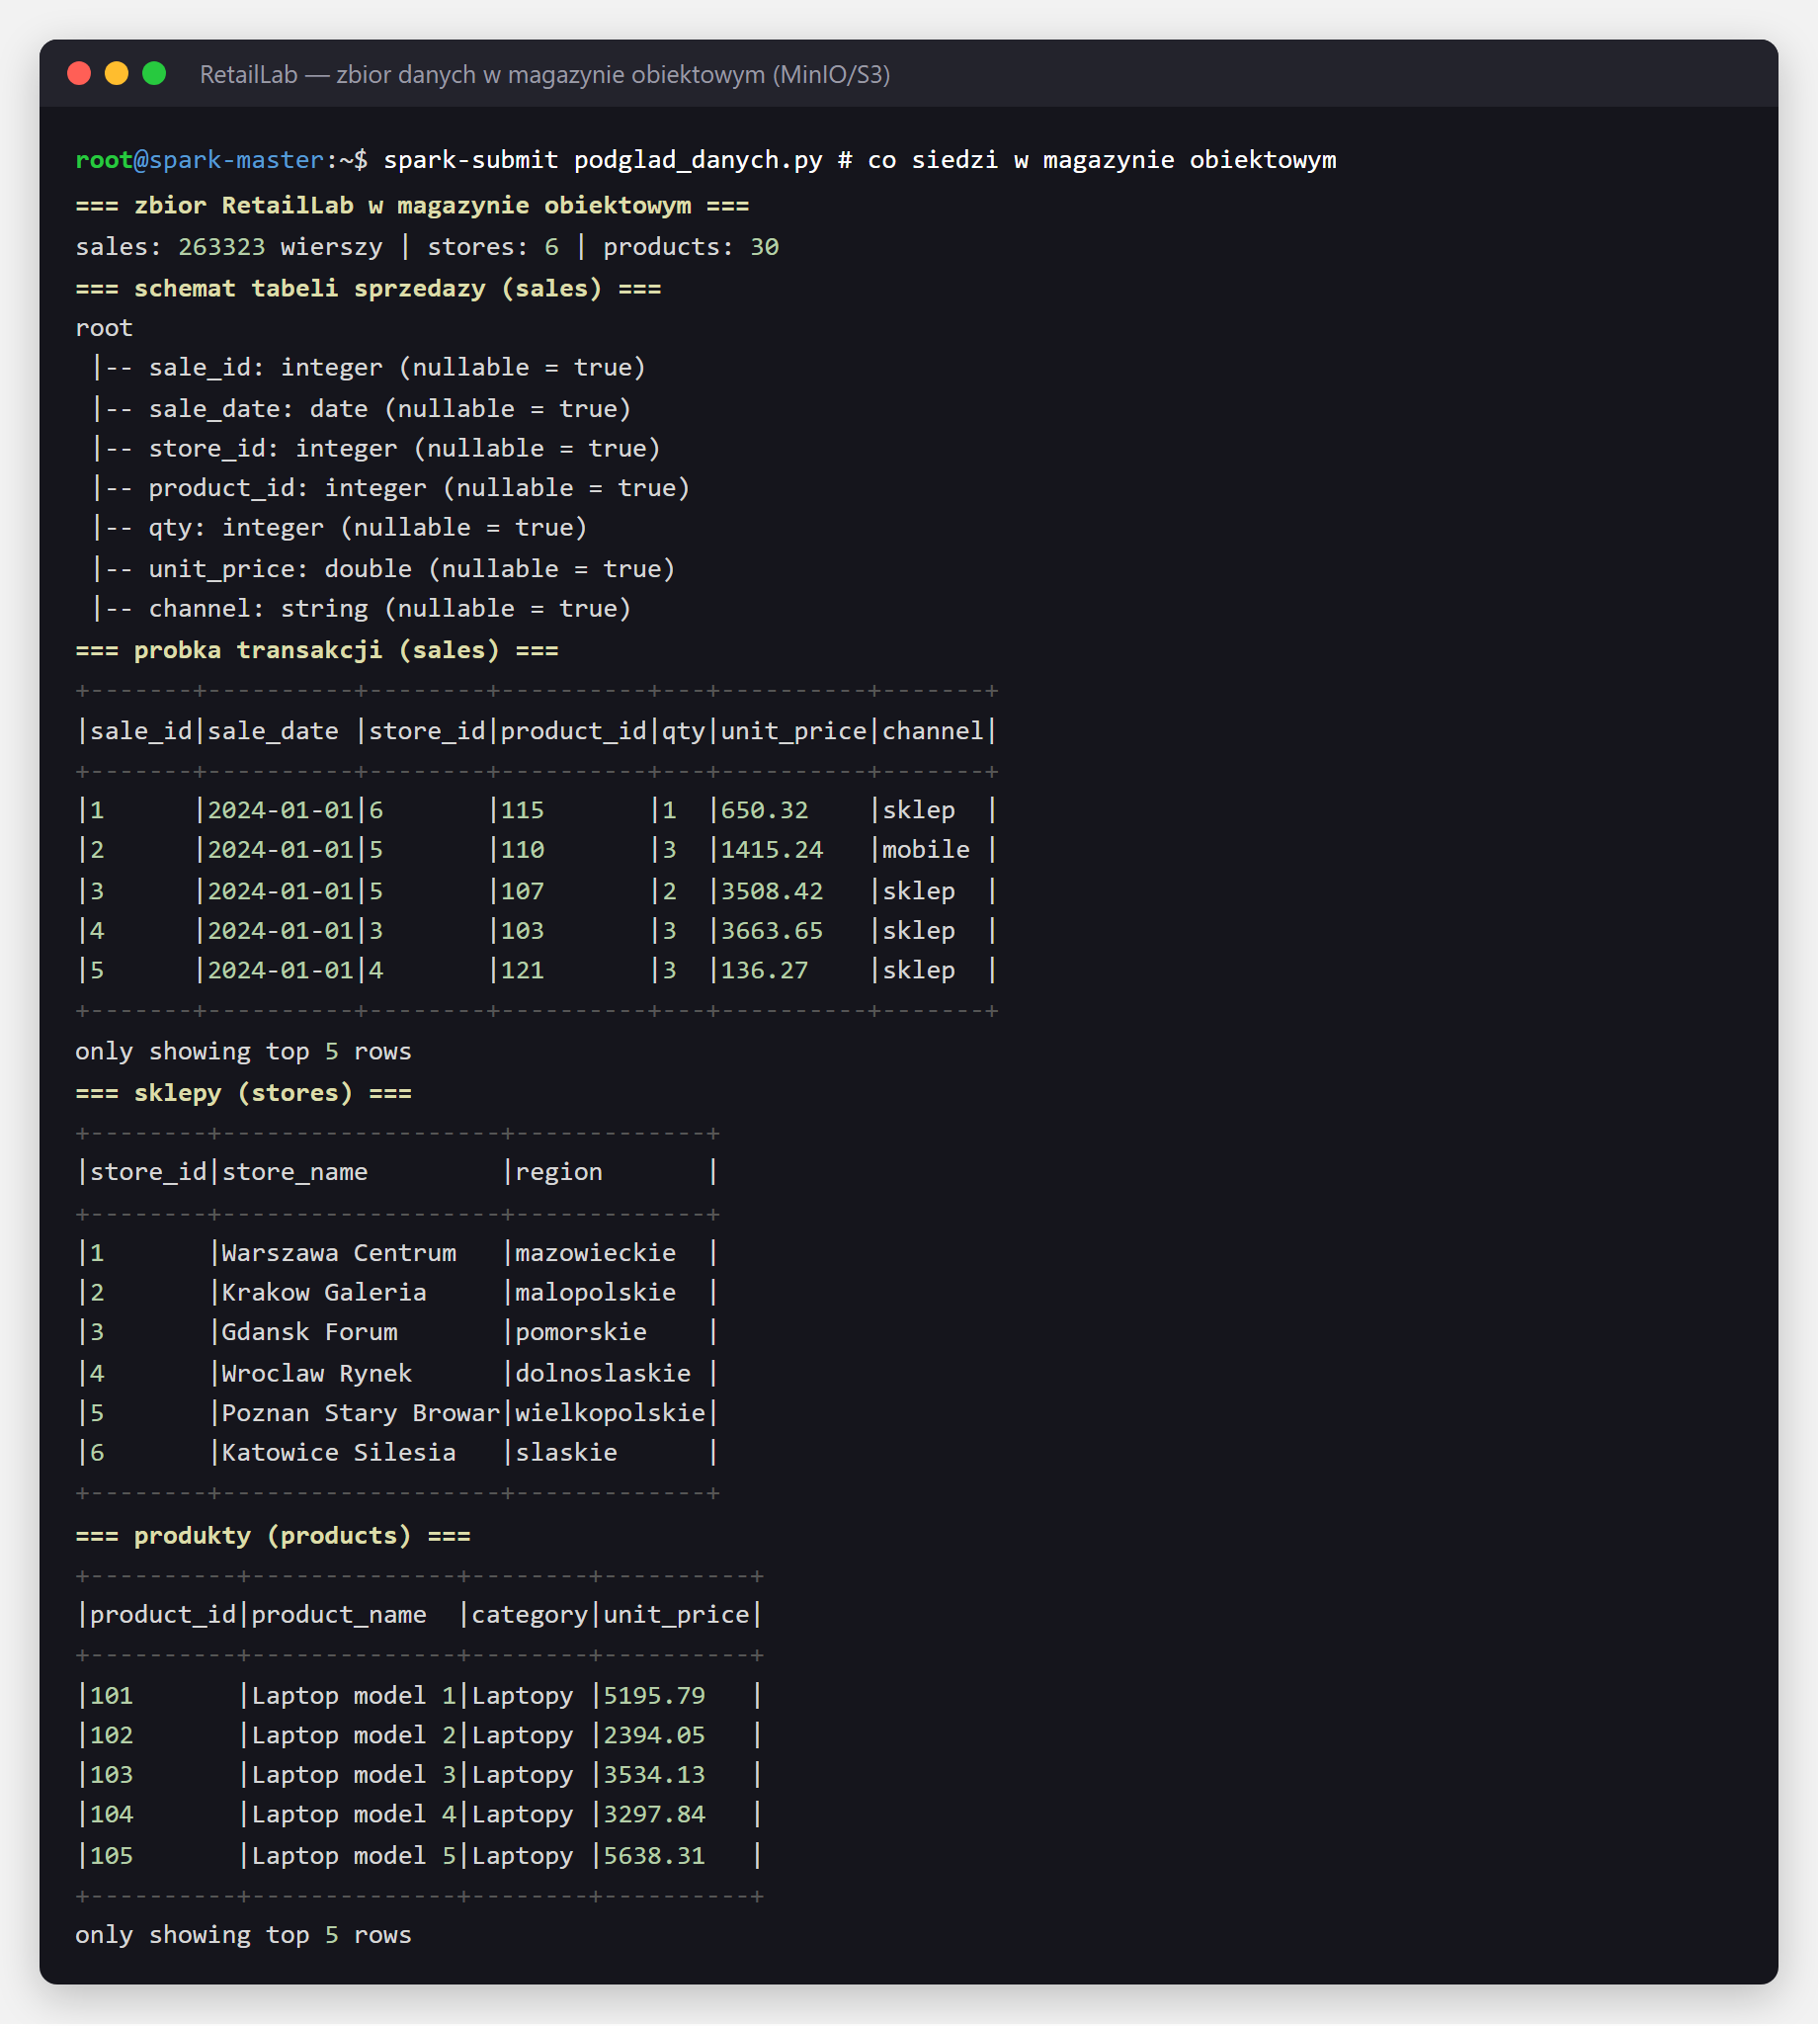Click the schema line 'channel: string'
Screen dimensions: 1820x2026
(259, 609)
